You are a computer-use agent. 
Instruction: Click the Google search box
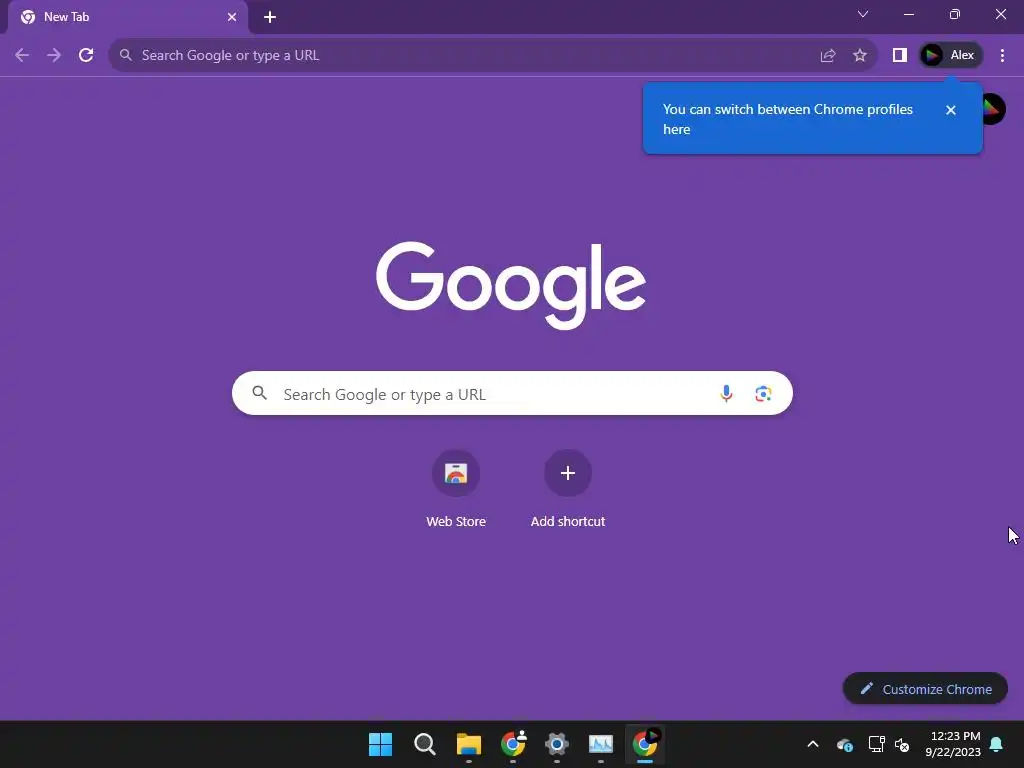(512, 393)
